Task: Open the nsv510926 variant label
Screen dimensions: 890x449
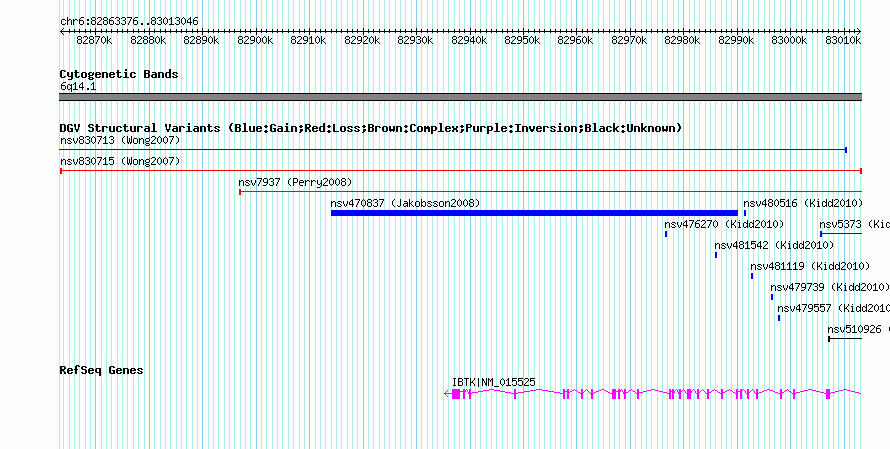Action: click(858, 329)
